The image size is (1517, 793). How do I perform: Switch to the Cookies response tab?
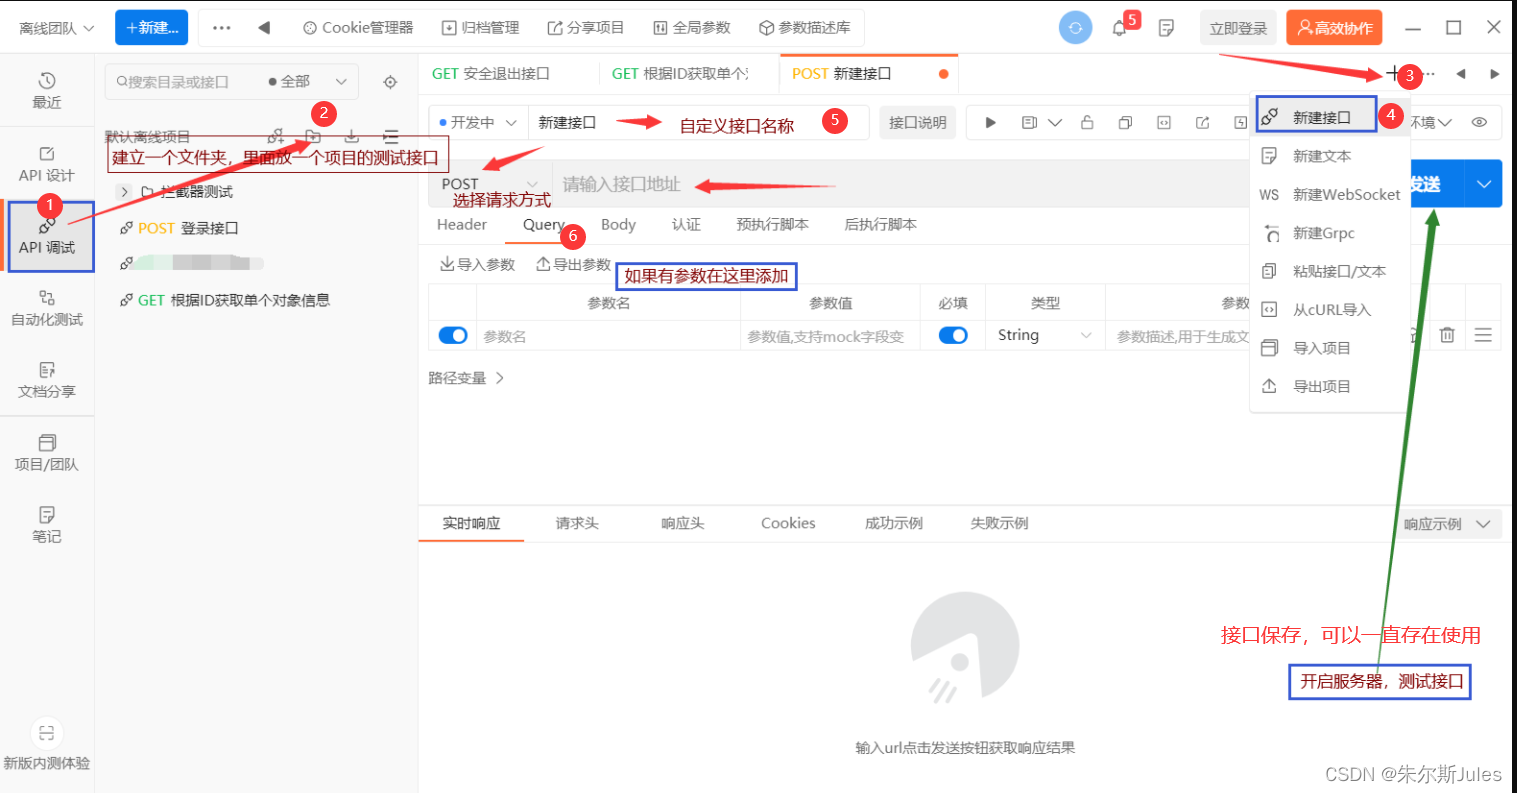788,523
